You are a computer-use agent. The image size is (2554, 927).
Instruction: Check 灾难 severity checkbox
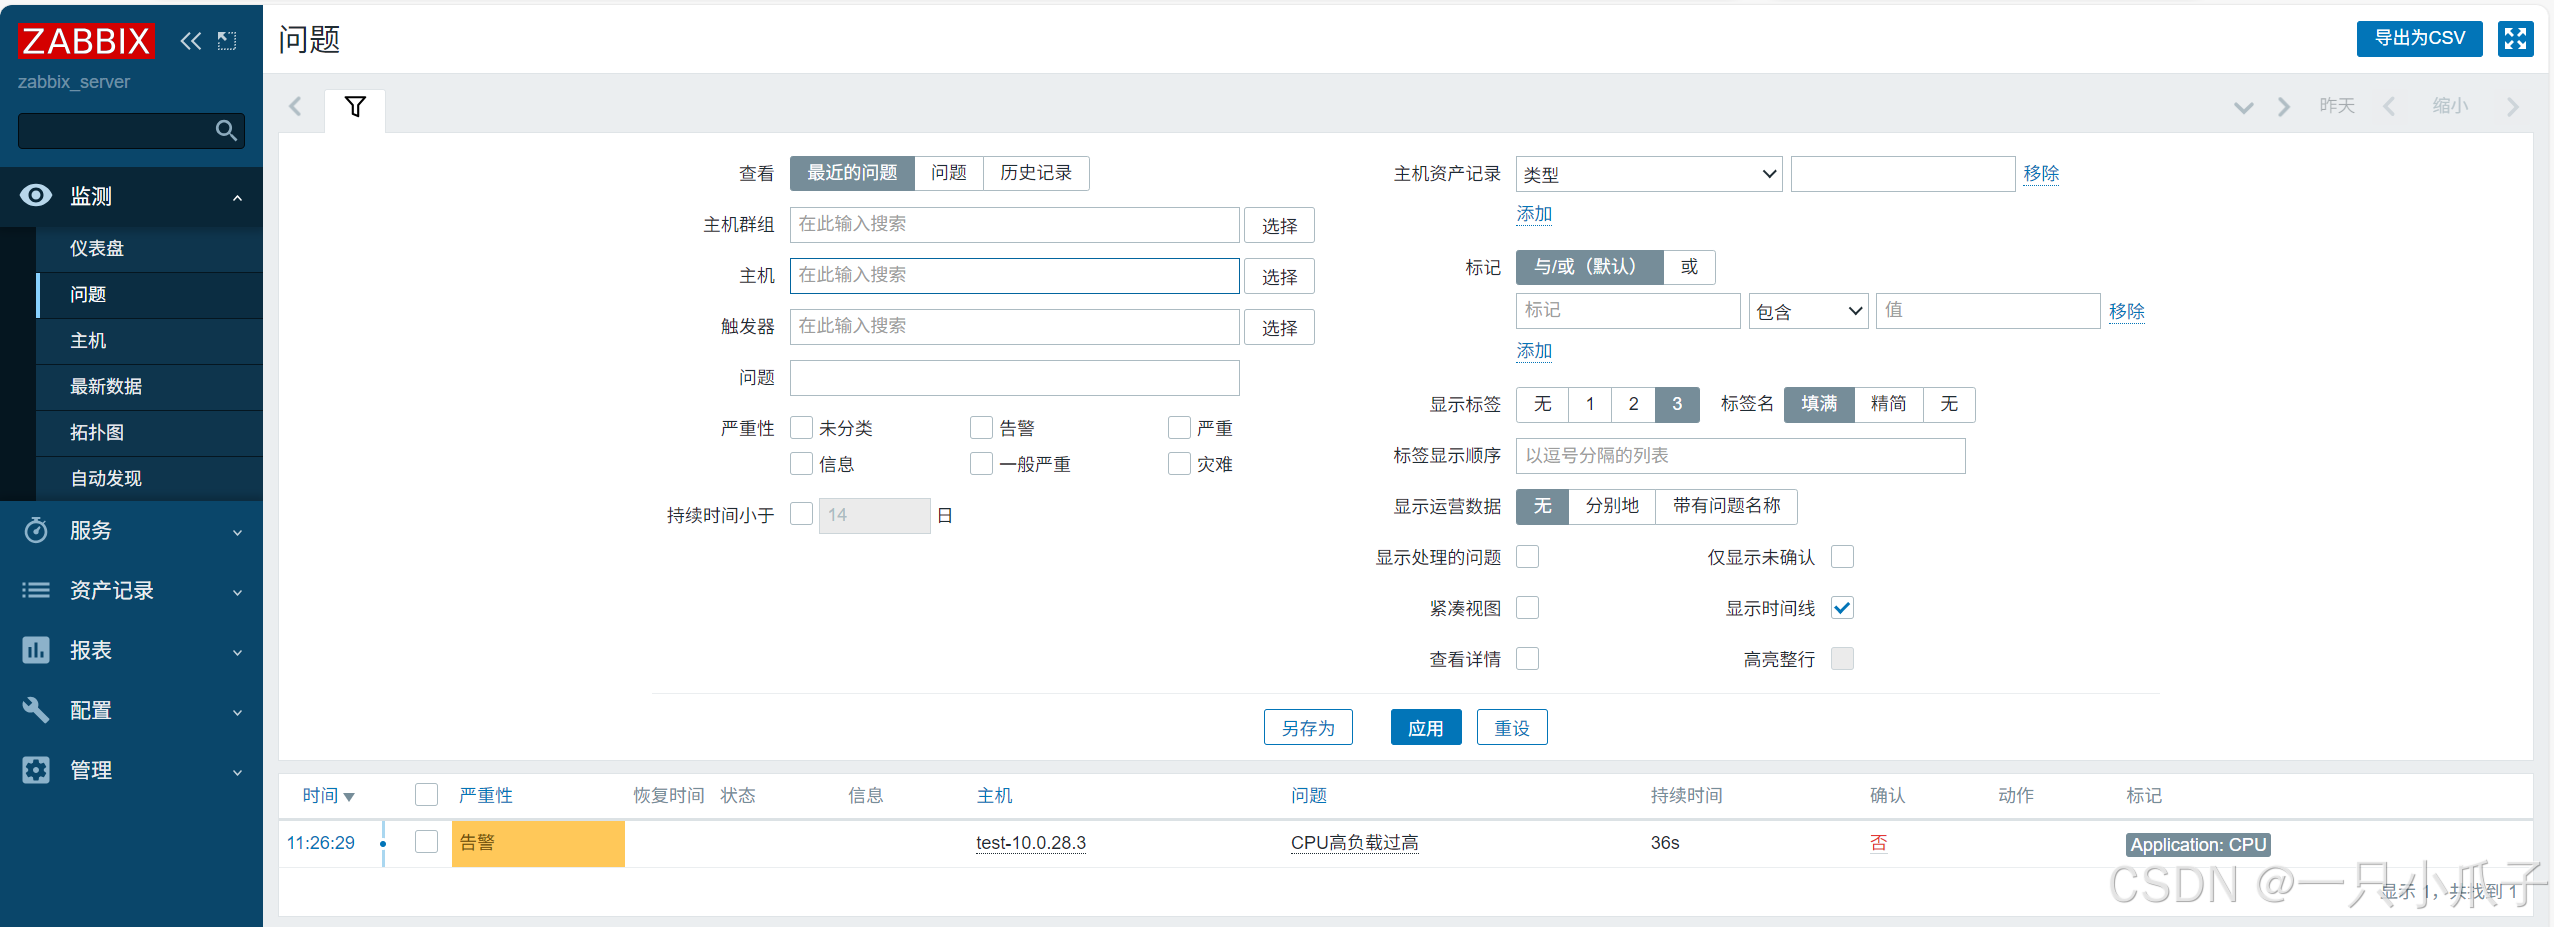1179,464
